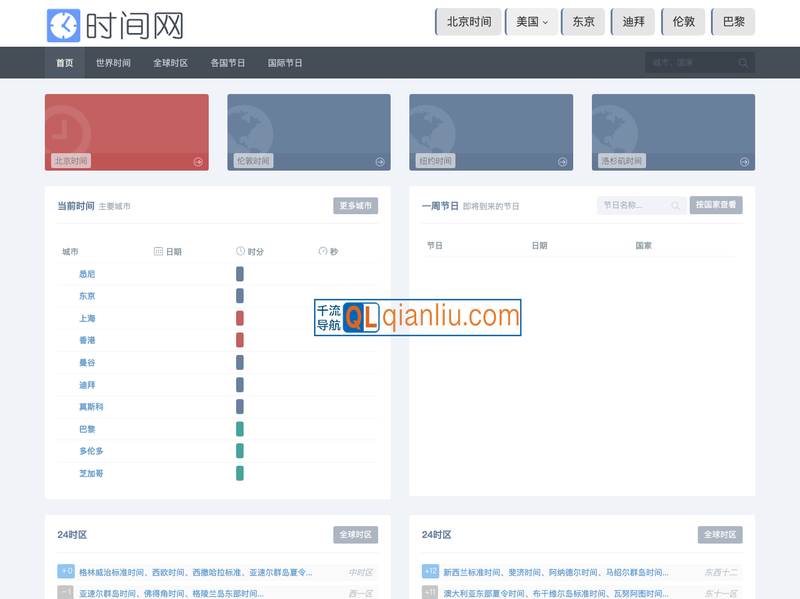Click the search magnifier icon in navbar
This screenshot has width=800, height=599.
pyautogui.click(x=743, y=63)
